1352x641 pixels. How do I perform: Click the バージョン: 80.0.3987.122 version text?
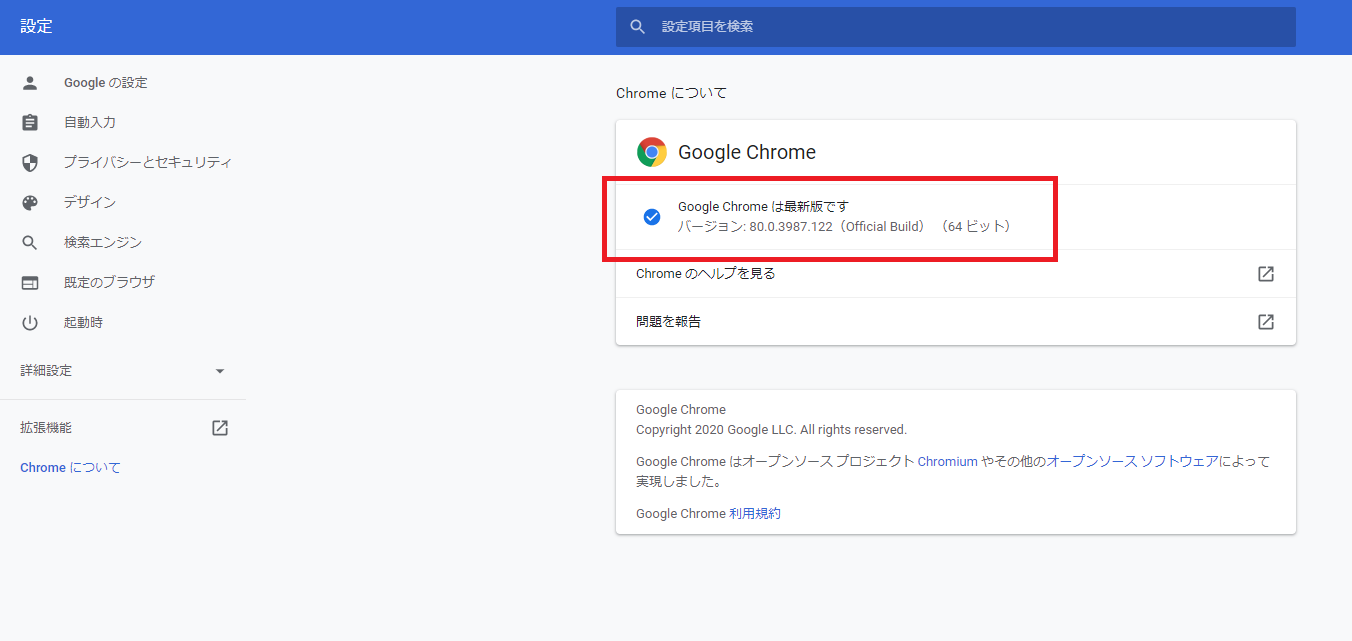tap(847, 227)
